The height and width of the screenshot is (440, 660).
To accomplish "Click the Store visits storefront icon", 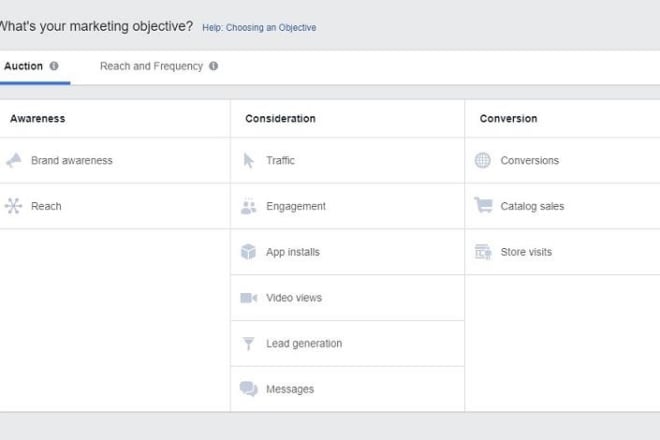I will [483, 252].
